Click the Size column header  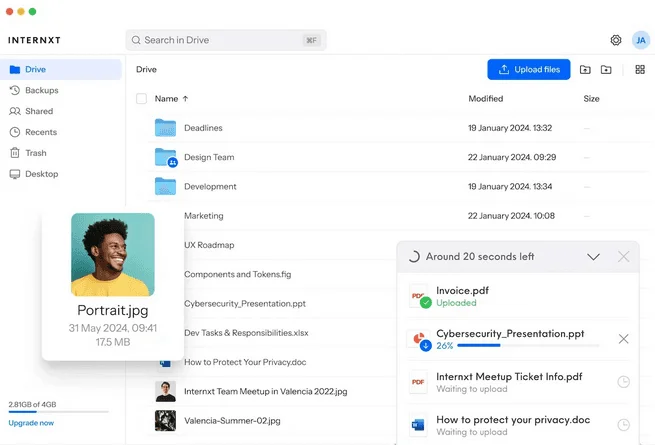[x=592, y=99]
